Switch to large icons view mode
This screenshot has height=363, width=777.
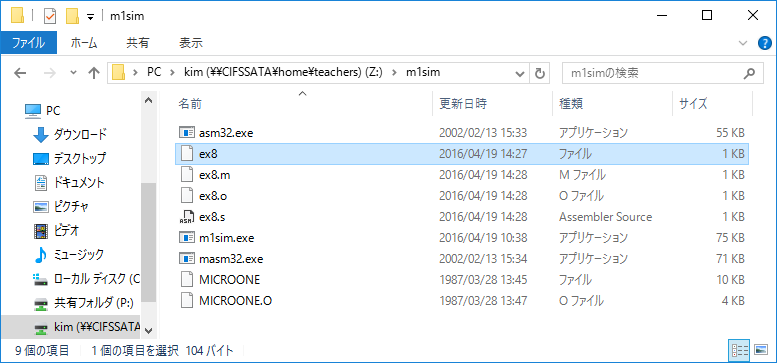[760, 351]
